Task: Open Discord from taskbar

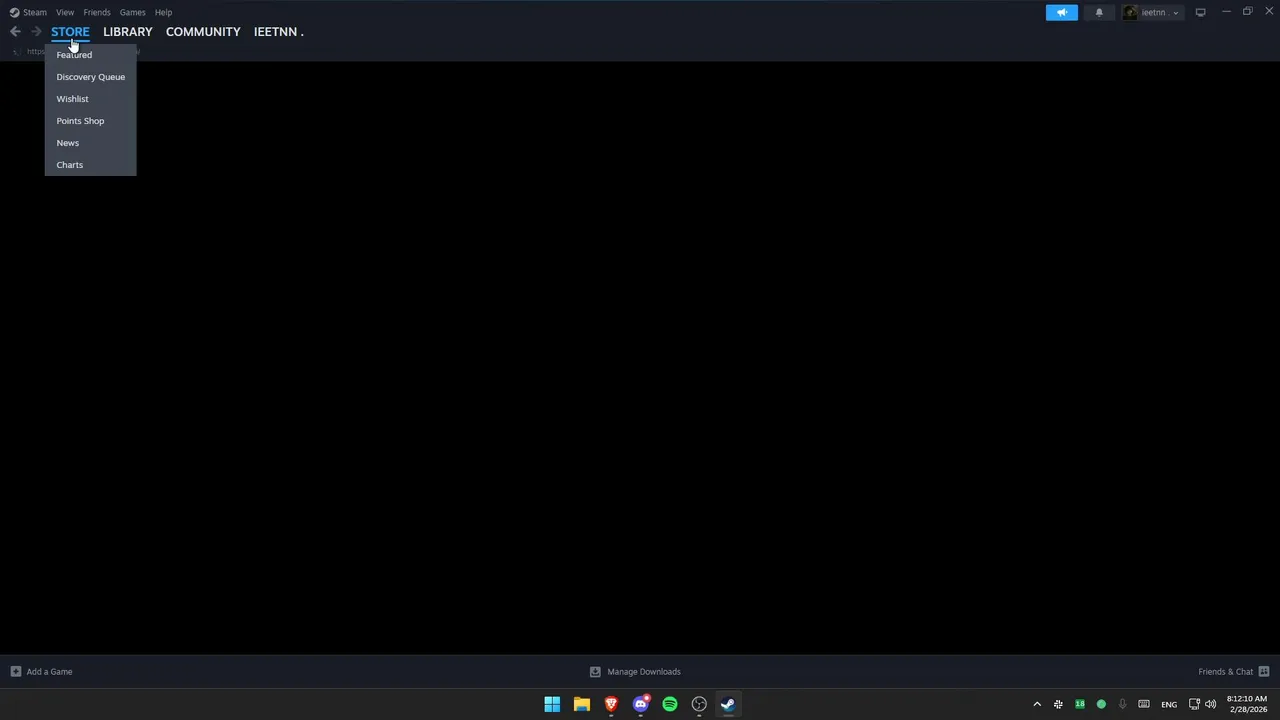Action: click(x=640, y=704)
